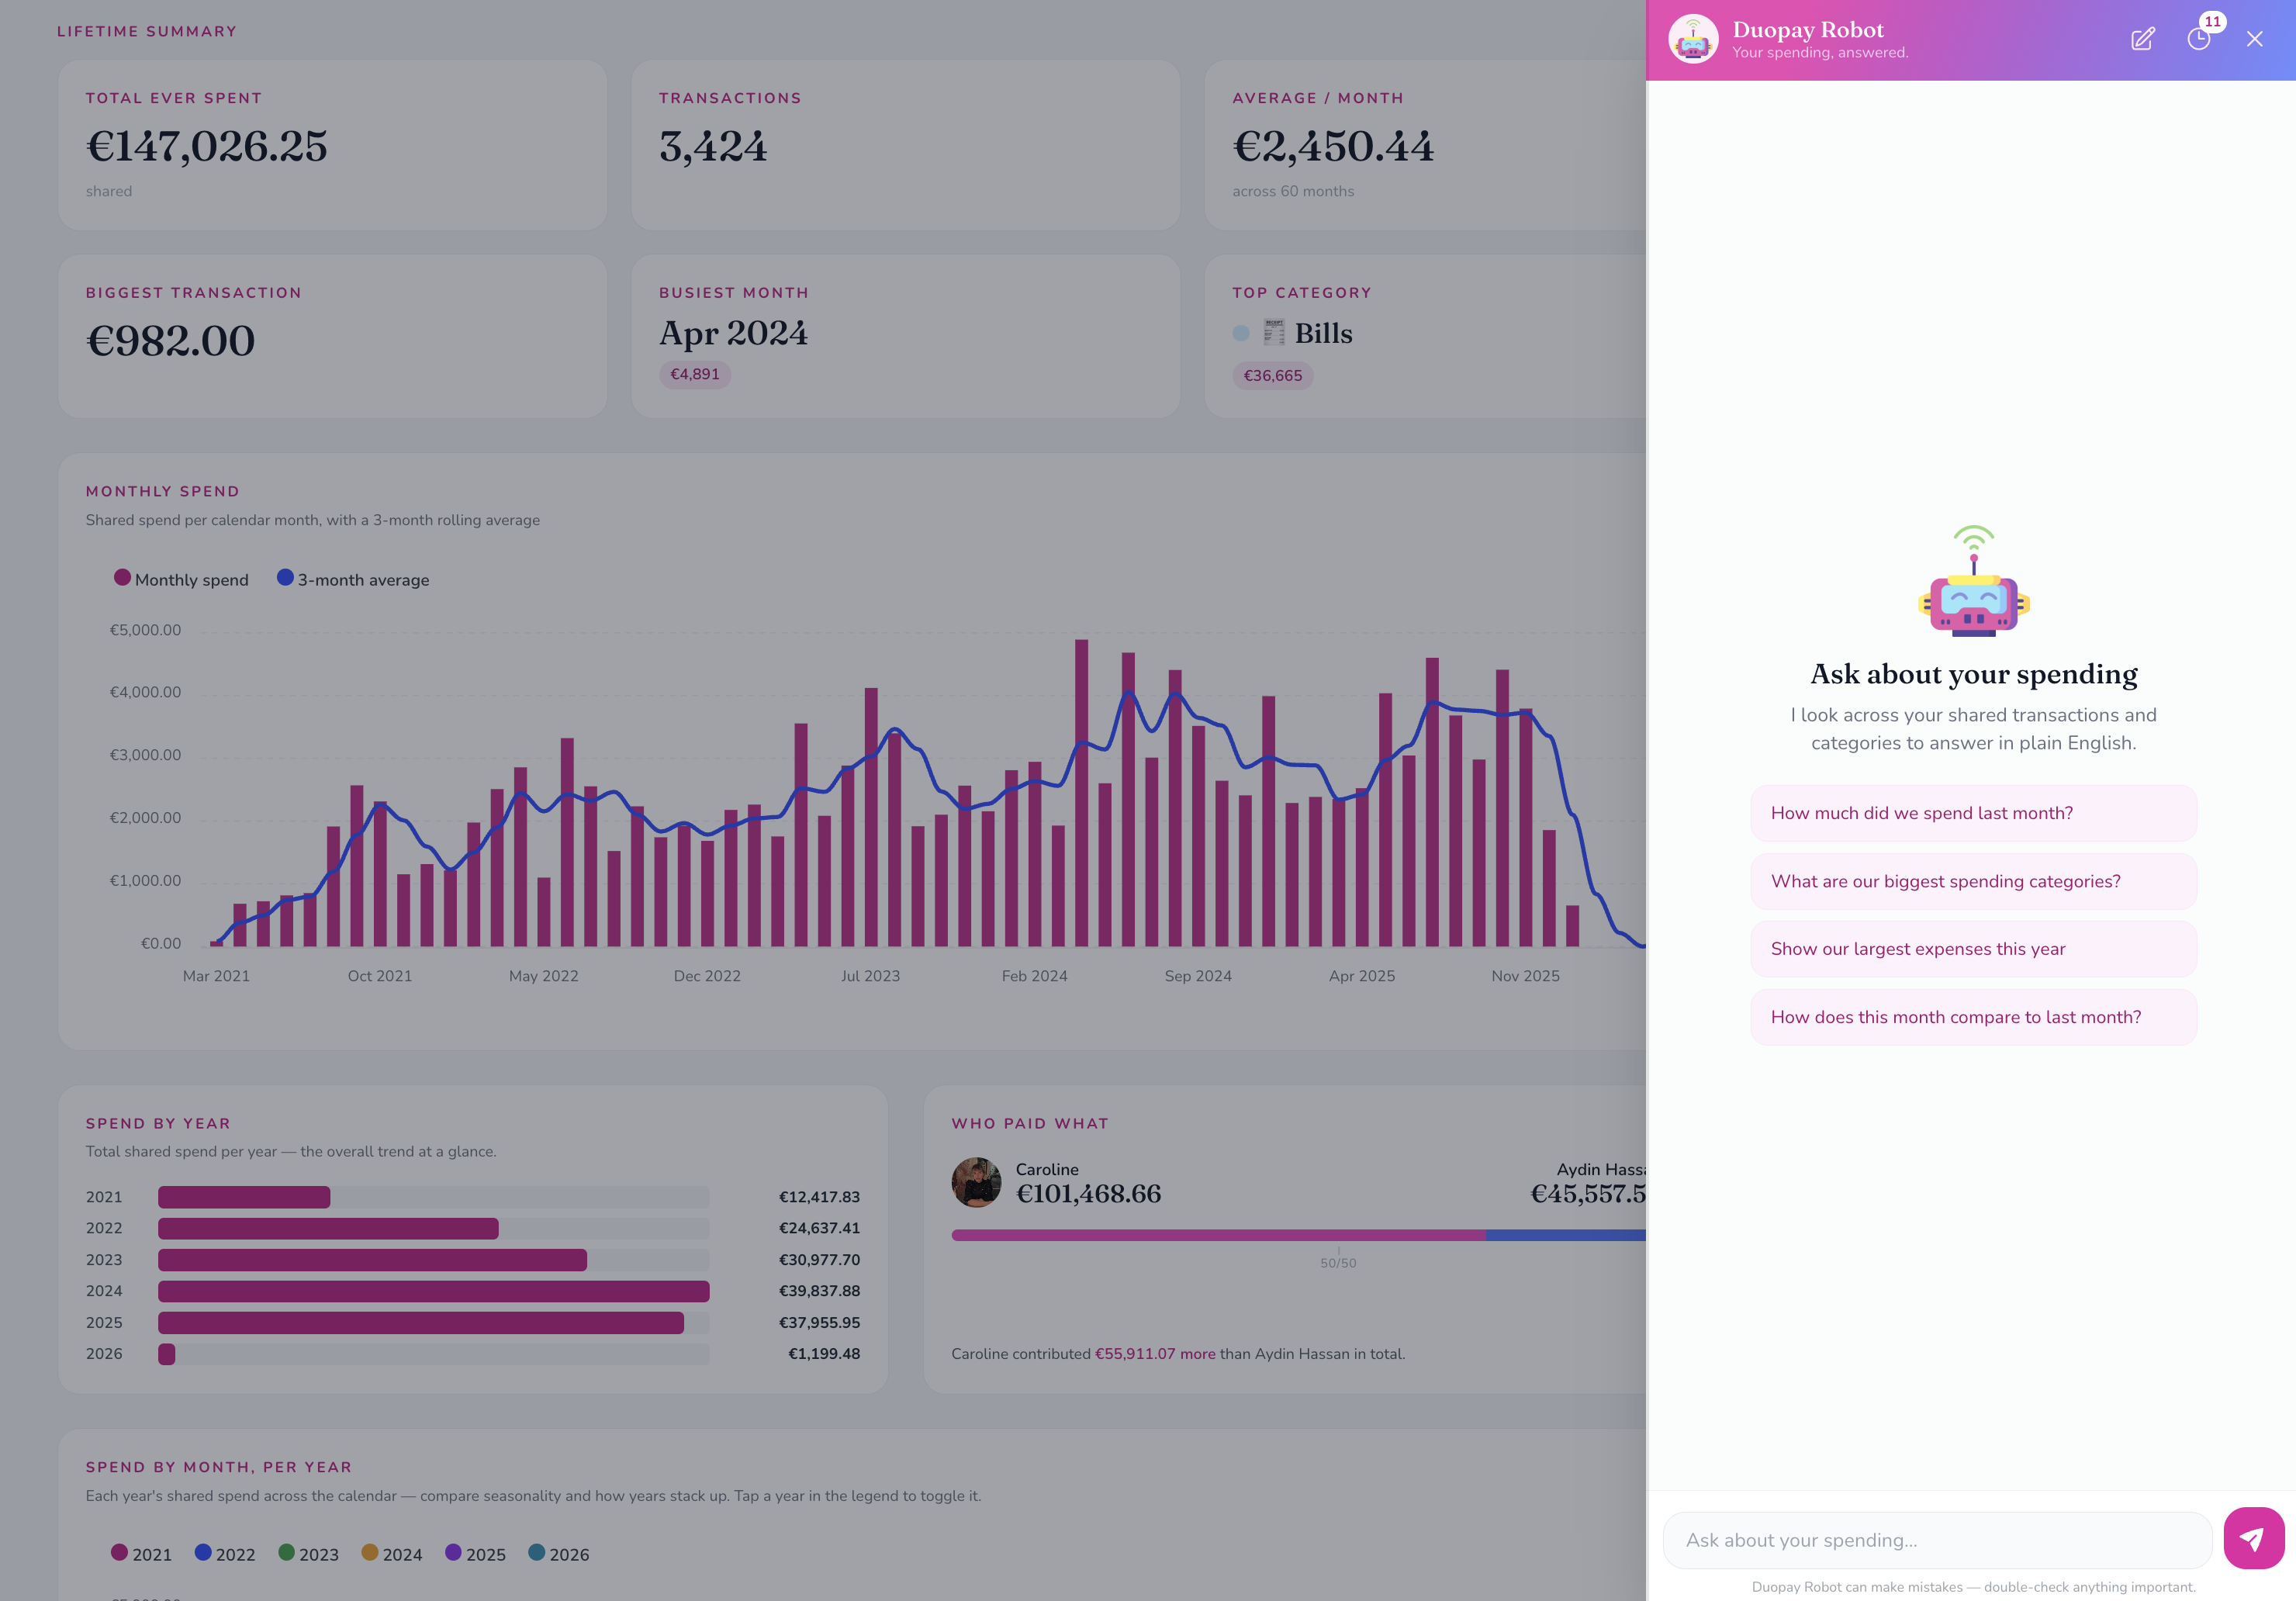Click the €30,977.70 value for 2023
Viewport: 2296px width, 1601px height.
pyautogui.click(x=819, y=1260)
